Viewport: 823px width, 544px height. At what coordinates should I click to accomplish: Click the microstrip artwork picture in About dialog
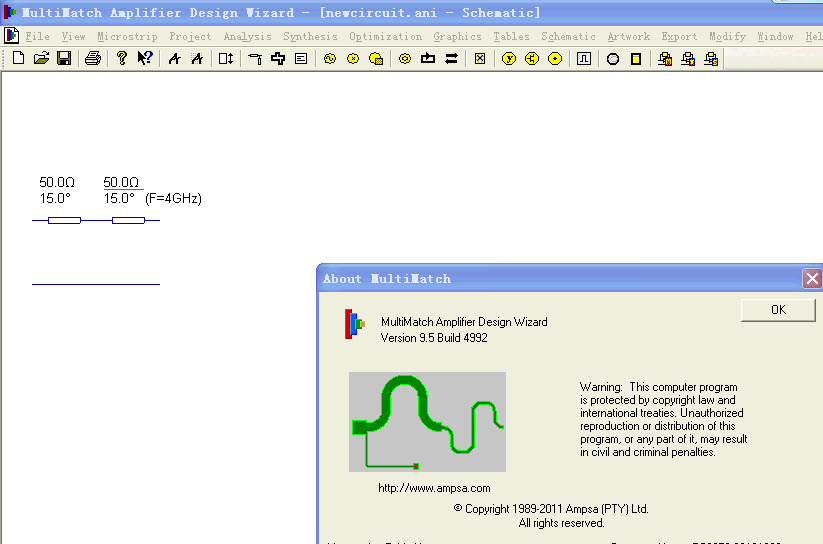[x=427, y=422]
